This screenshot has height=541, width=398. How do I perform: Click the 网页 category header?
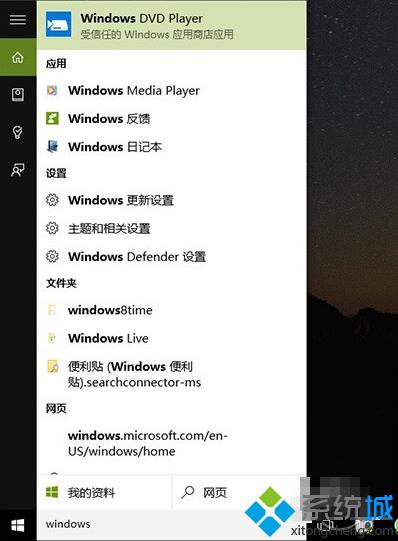(x=56, y=409)
